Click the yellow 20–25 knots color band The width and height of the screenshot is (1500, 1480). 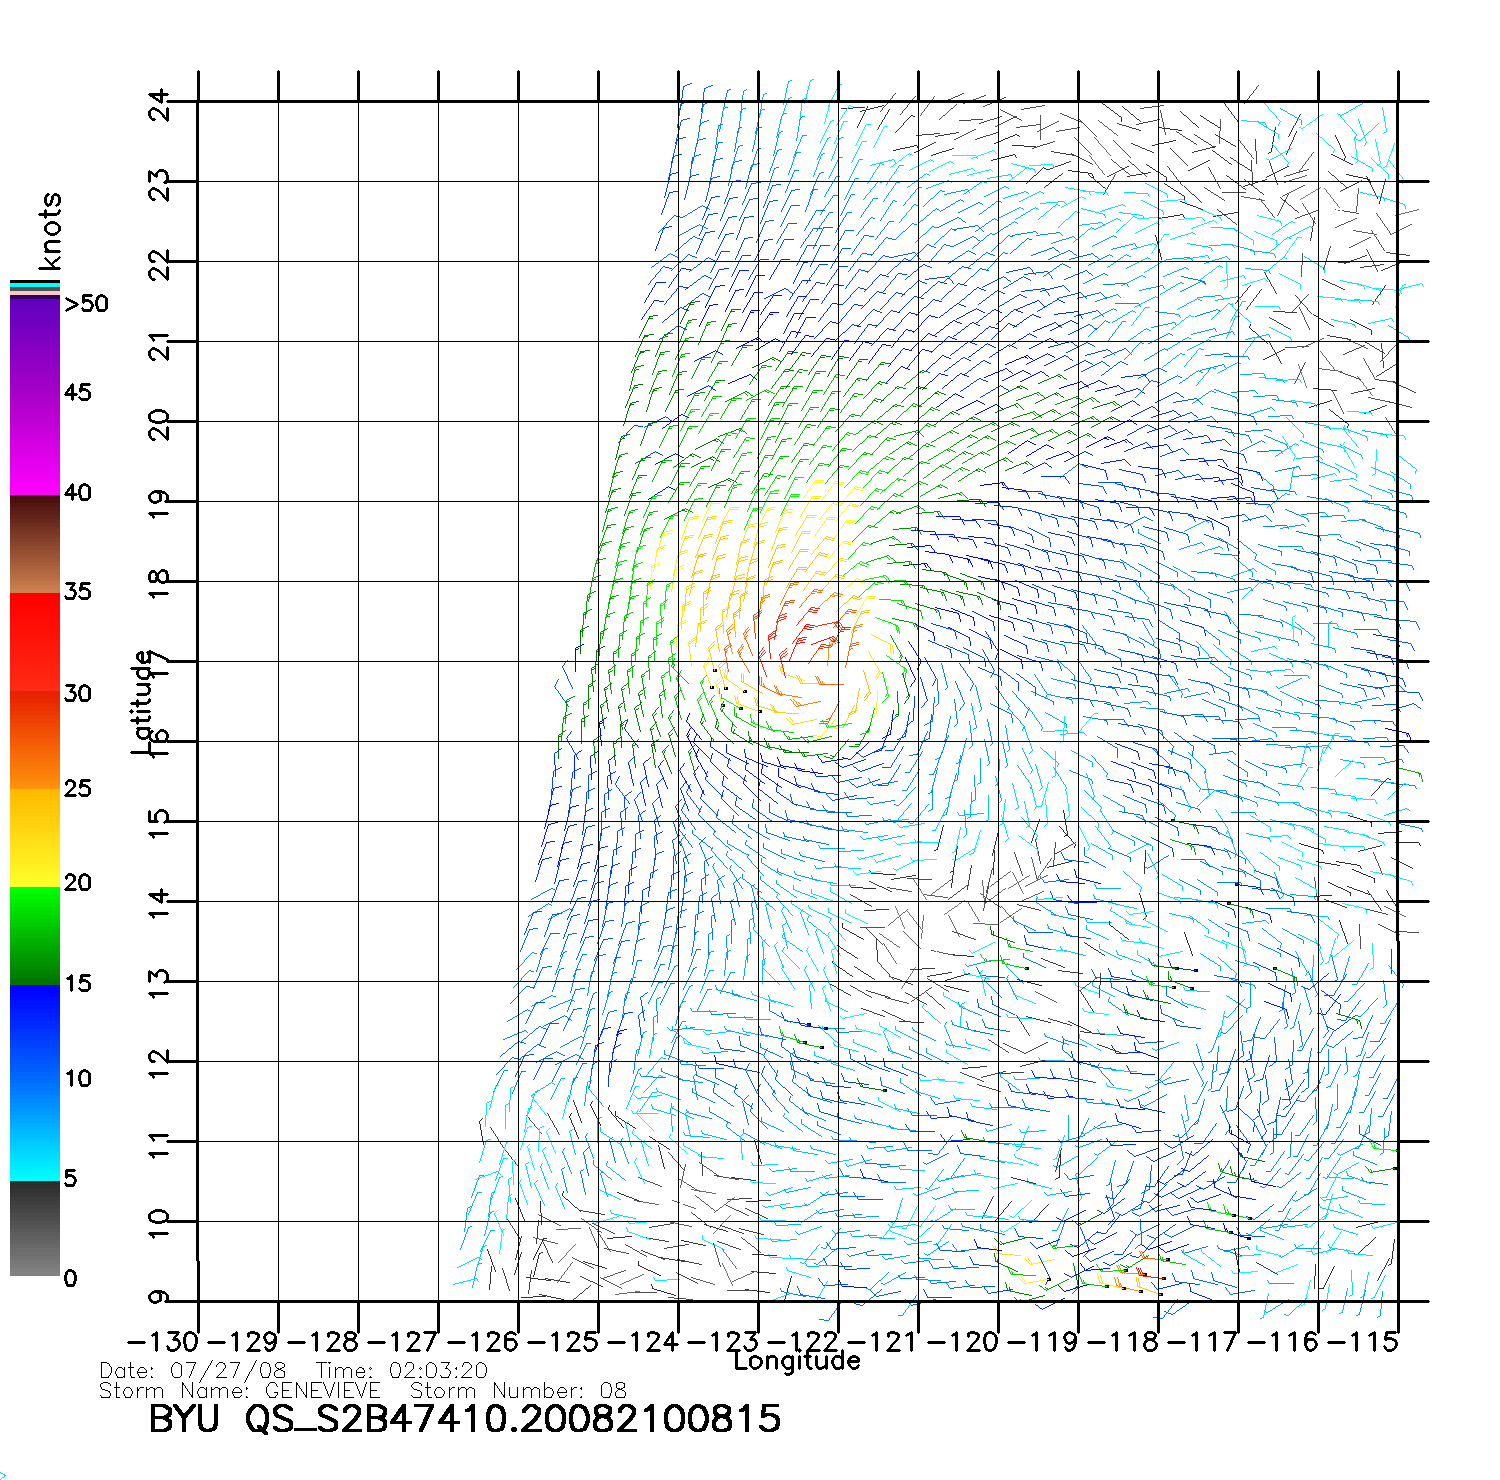coord(35,838)
